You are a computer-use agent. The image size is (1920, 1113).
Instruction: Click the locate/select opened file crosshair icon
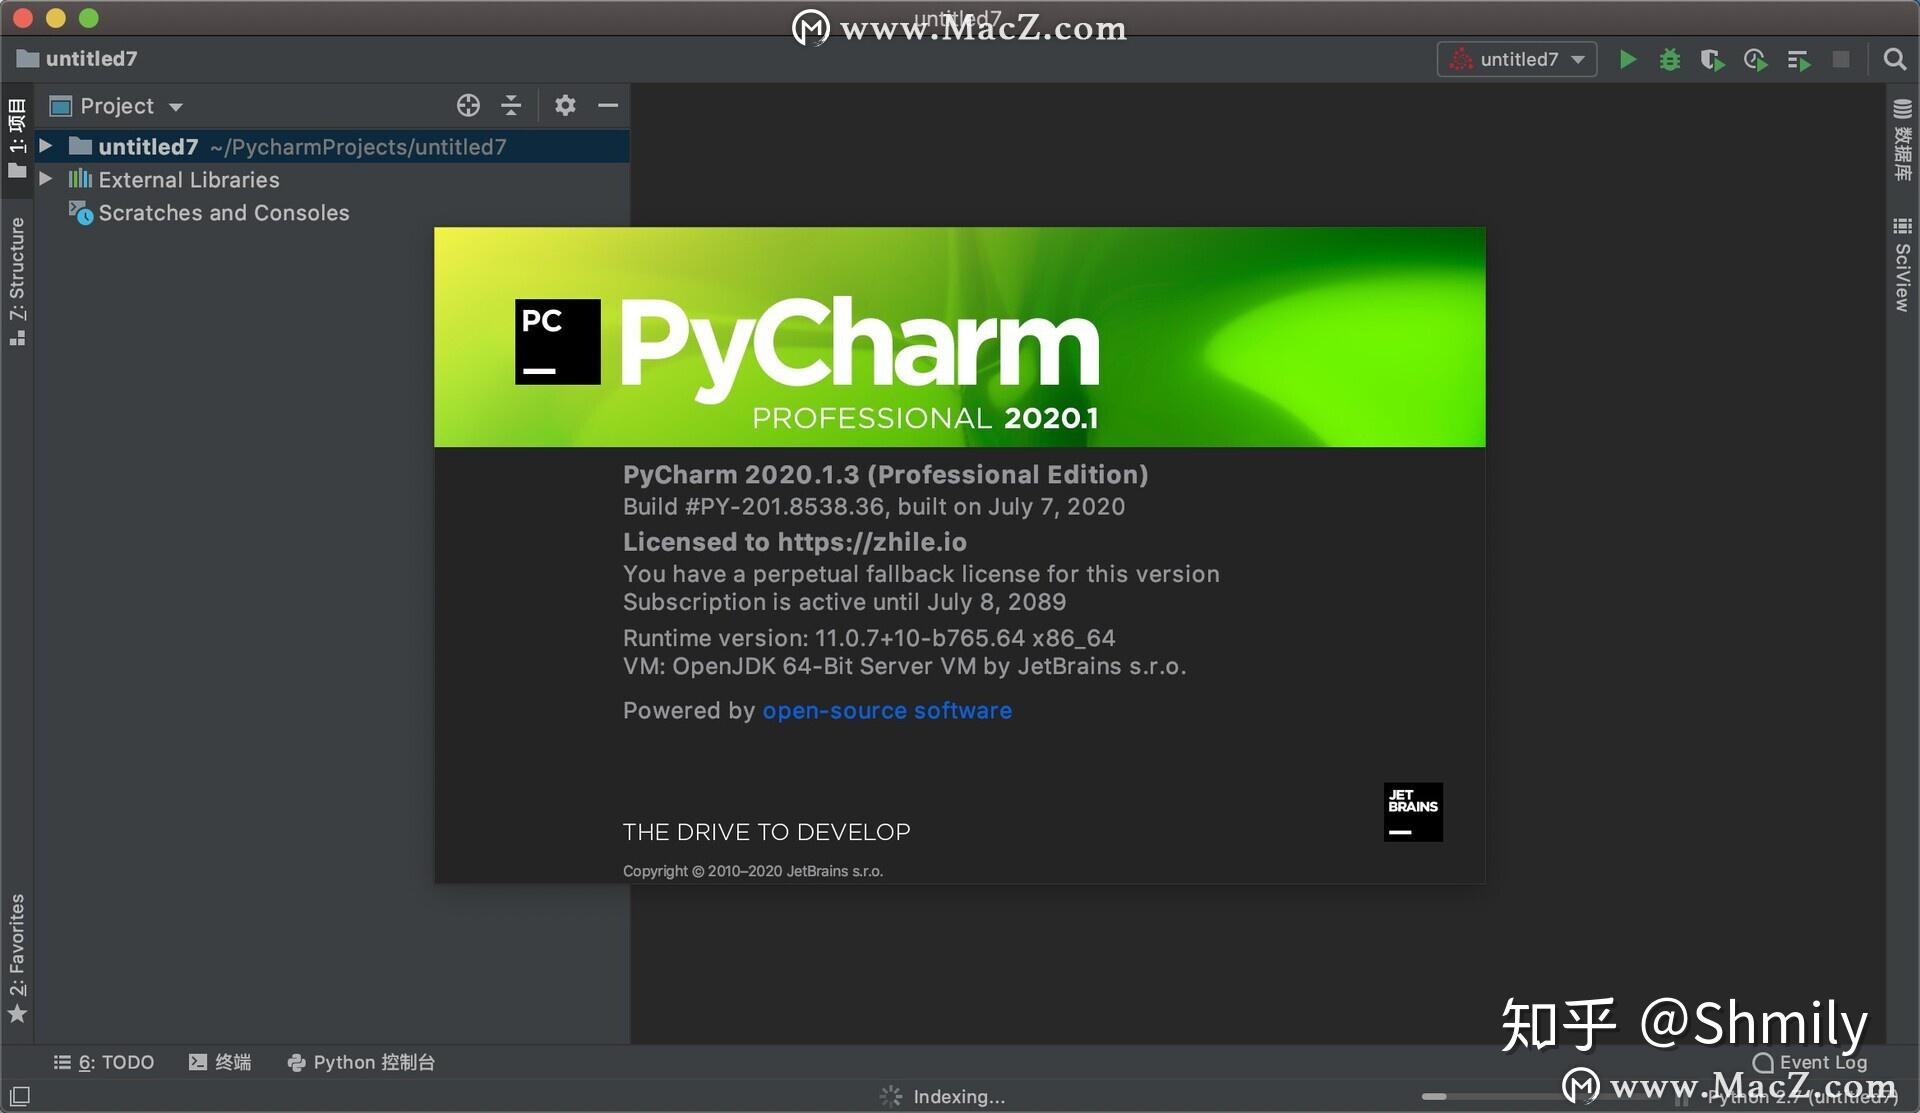coord(468,106)
